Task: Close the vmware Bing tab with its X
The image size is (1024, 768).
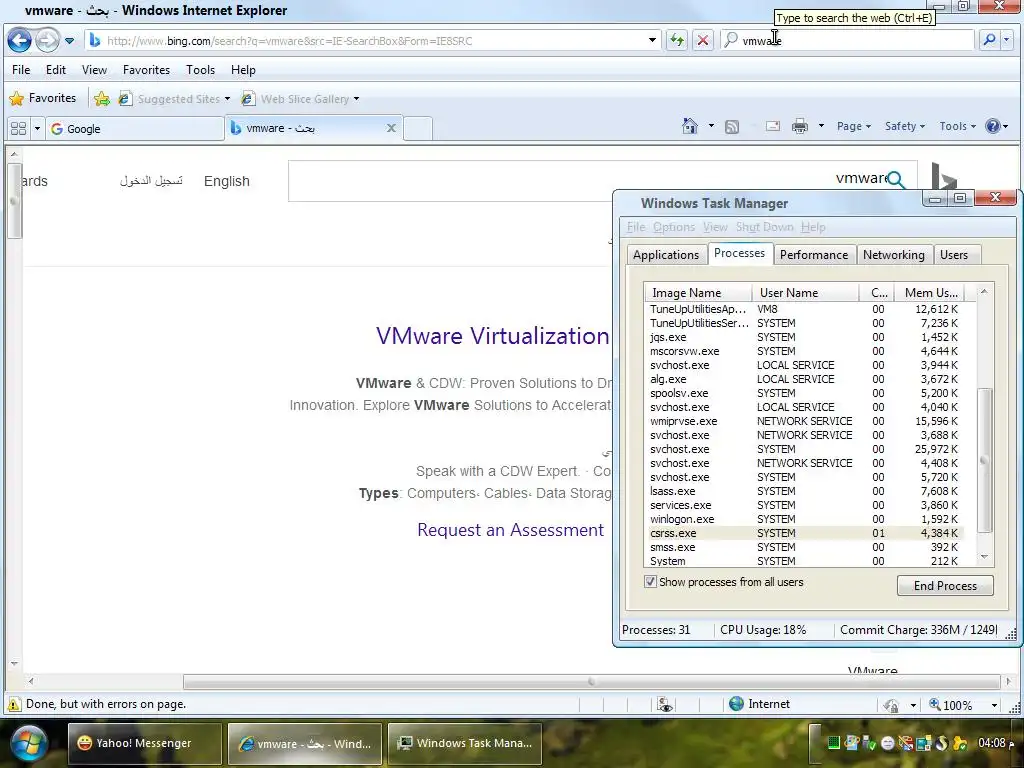Action: point(391,128)
